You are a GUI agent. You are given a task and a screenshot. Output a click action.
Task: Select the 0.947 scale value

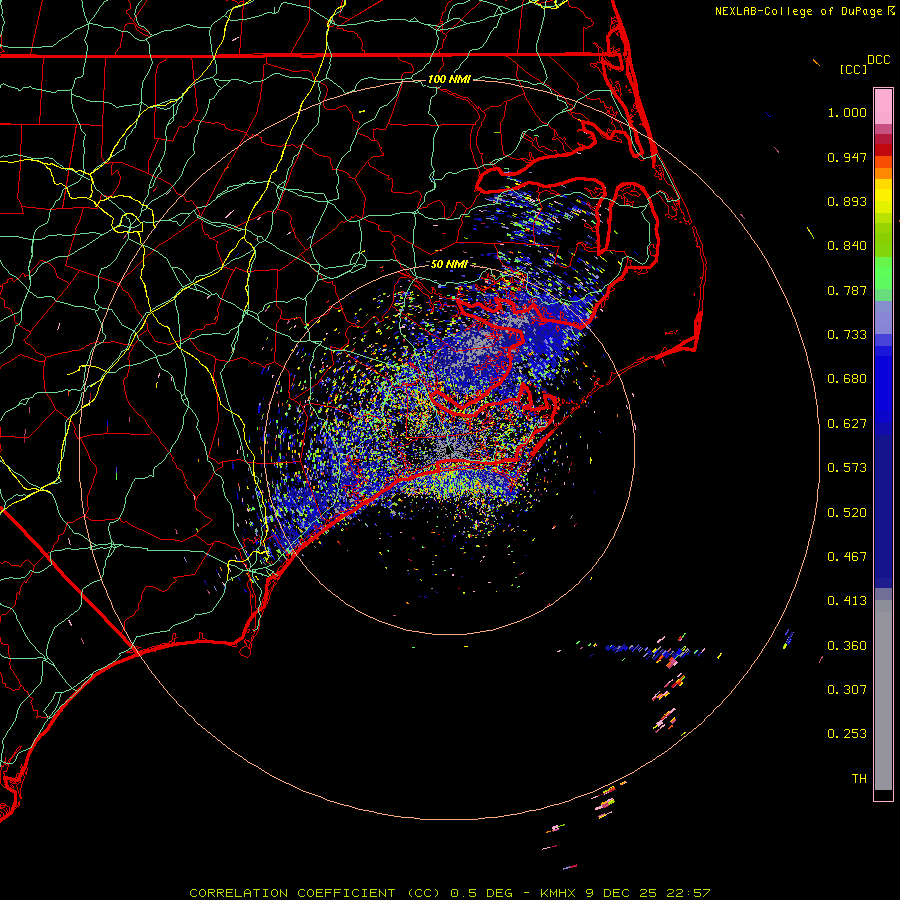[x=847, y=157]
